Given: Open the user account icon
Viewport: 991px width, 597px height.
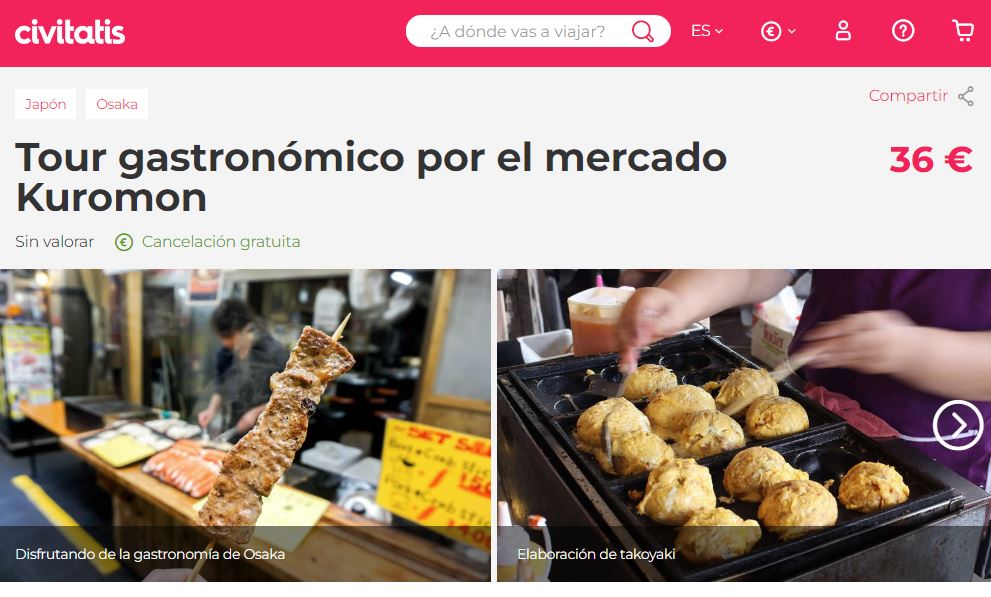Looking at the screenshot, I should tap(843, 30).
